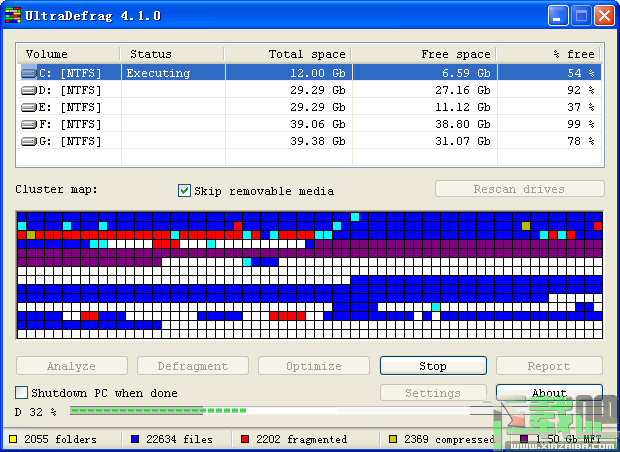Click the 2369 compressed status entry
Screen dimensions: 620x452
point(442,439)
